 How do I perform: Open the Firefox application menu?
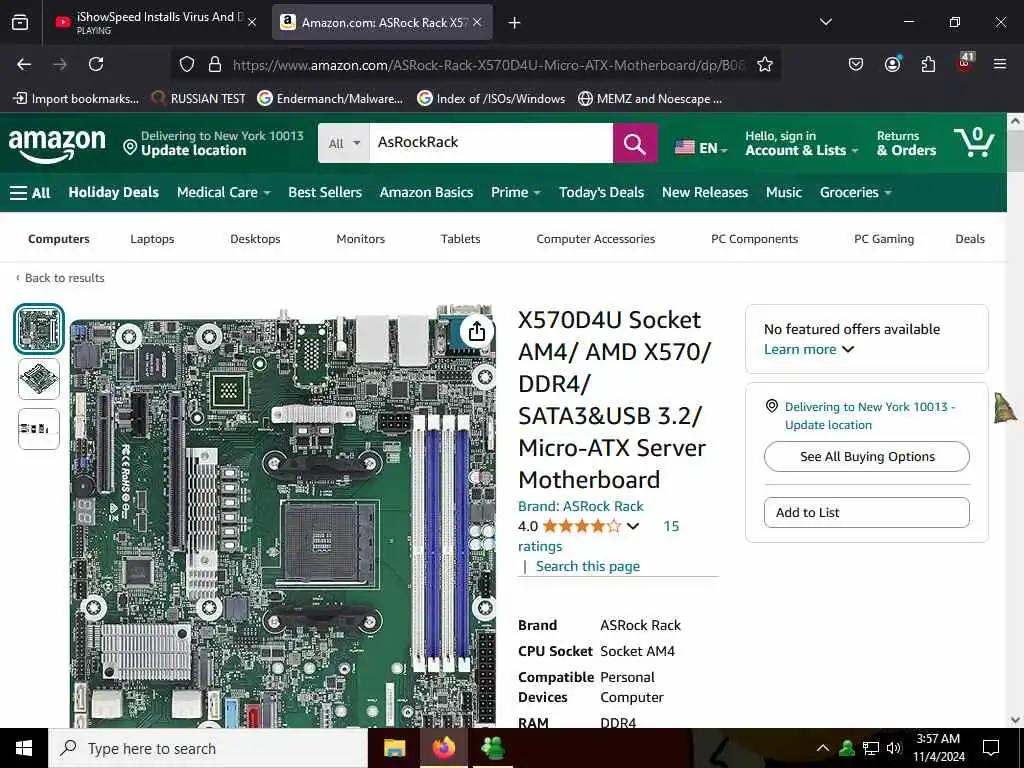pyautogui.click(x=999, y=64)
